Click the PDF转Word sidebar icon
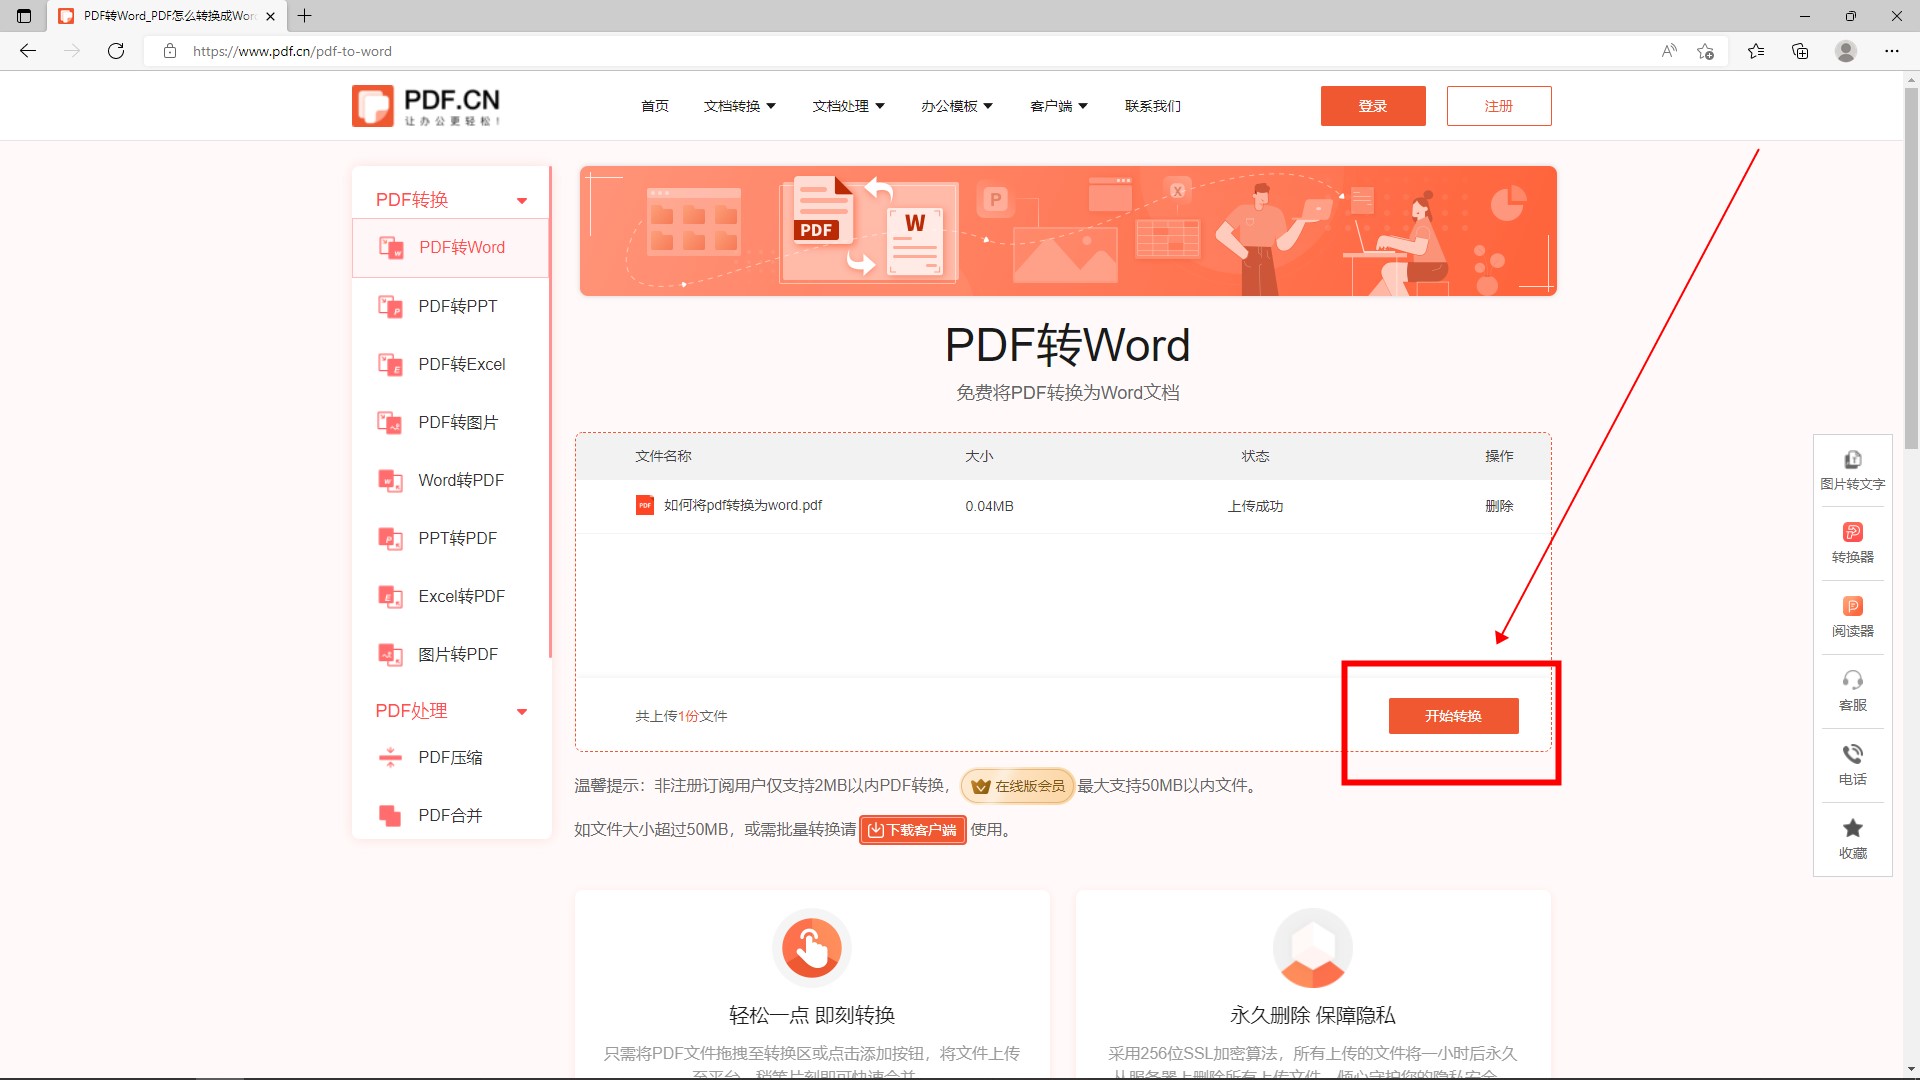 click(x=390, y=247)
